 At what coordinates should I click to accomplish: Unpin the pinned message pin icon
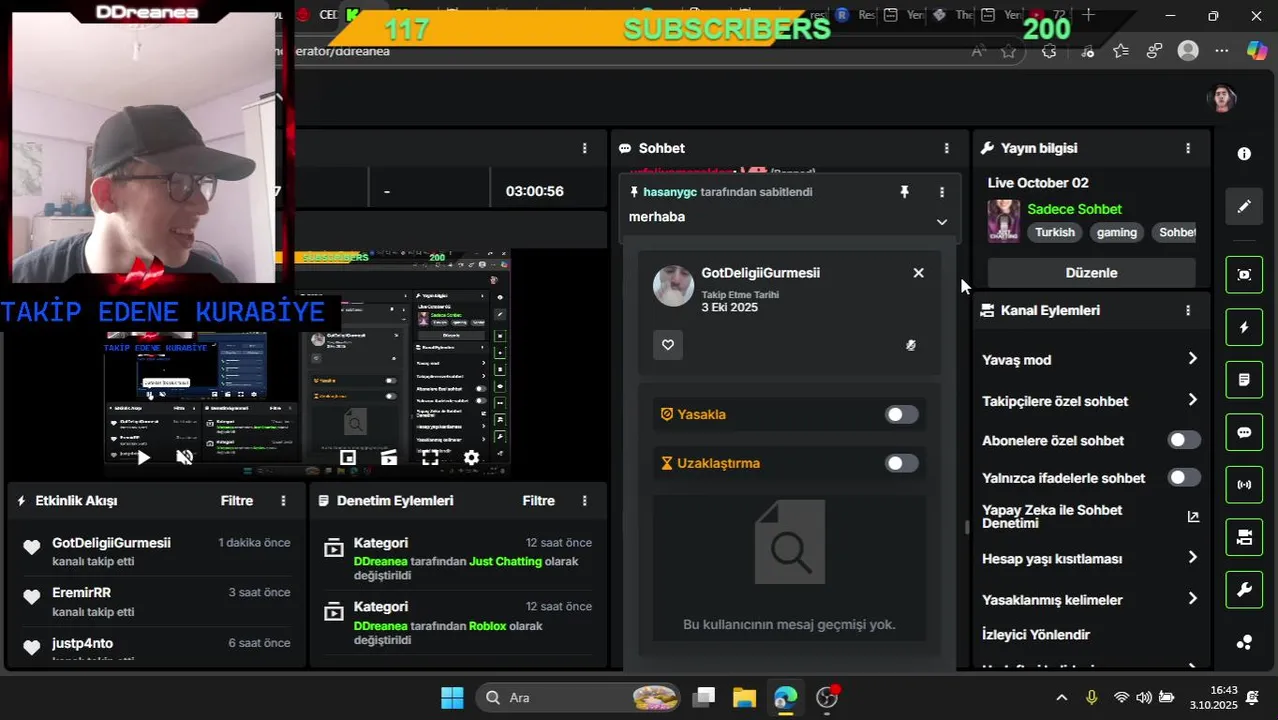click(905, 192)
